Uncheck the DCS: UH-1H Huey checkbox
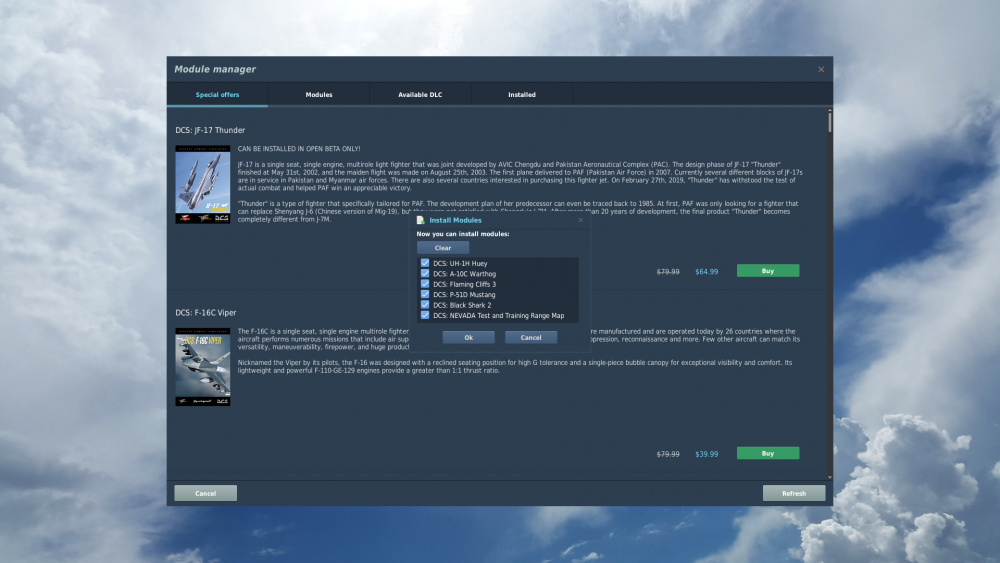This screenshot has width=1000, height=563. 425,263
